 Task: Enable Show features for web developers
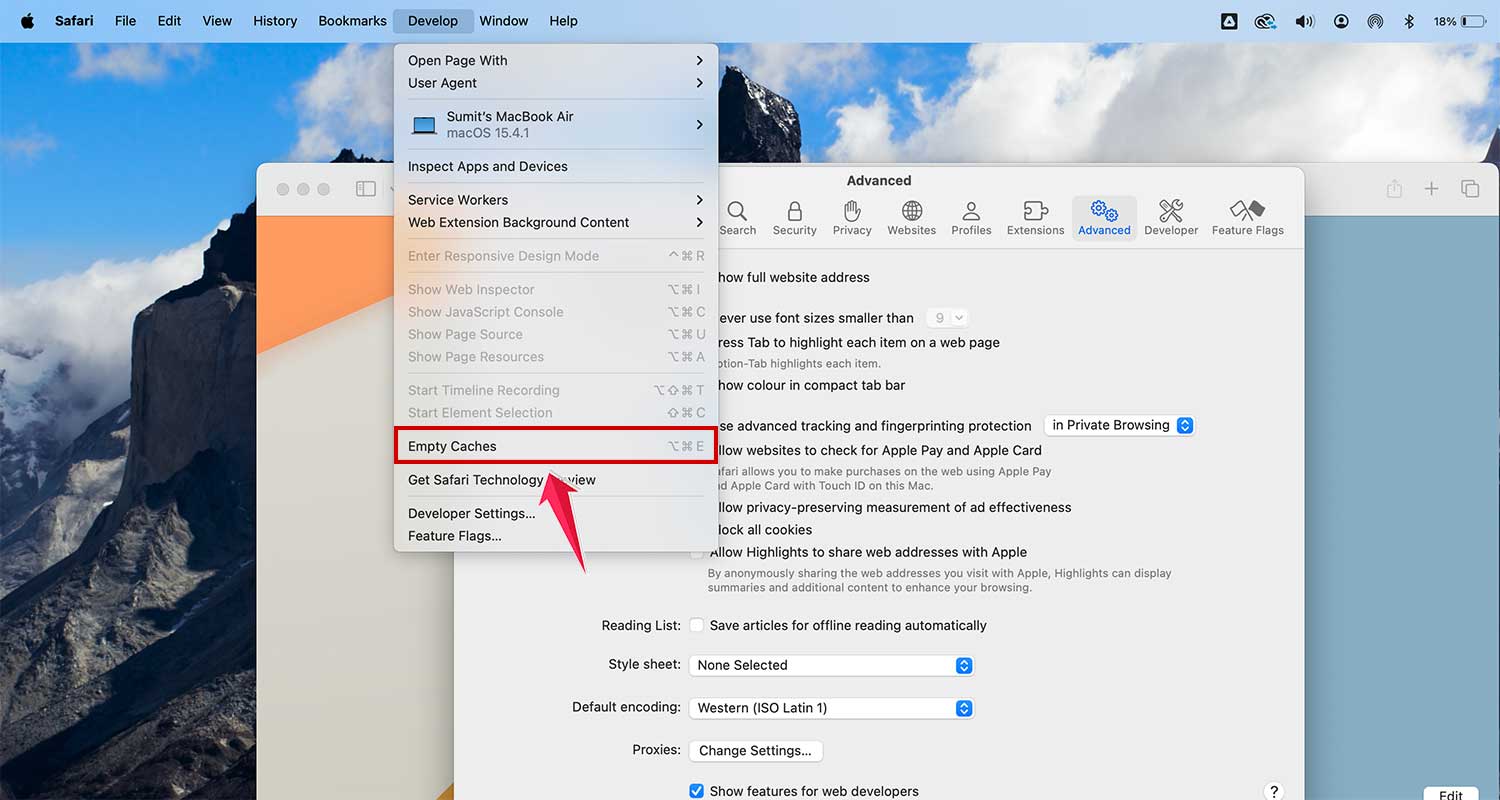pyautogui.click(x=696, y=790)
